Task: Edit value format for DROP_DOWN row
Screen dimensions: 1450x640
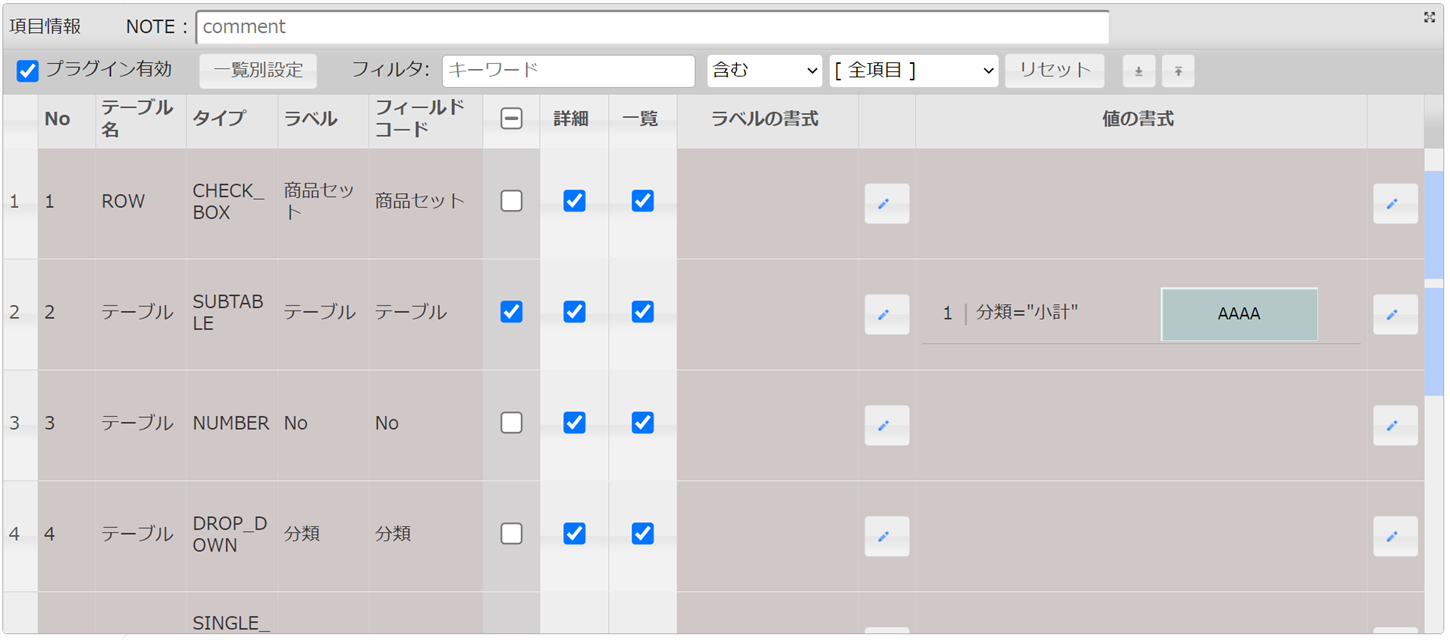Action: [1395, 537]
